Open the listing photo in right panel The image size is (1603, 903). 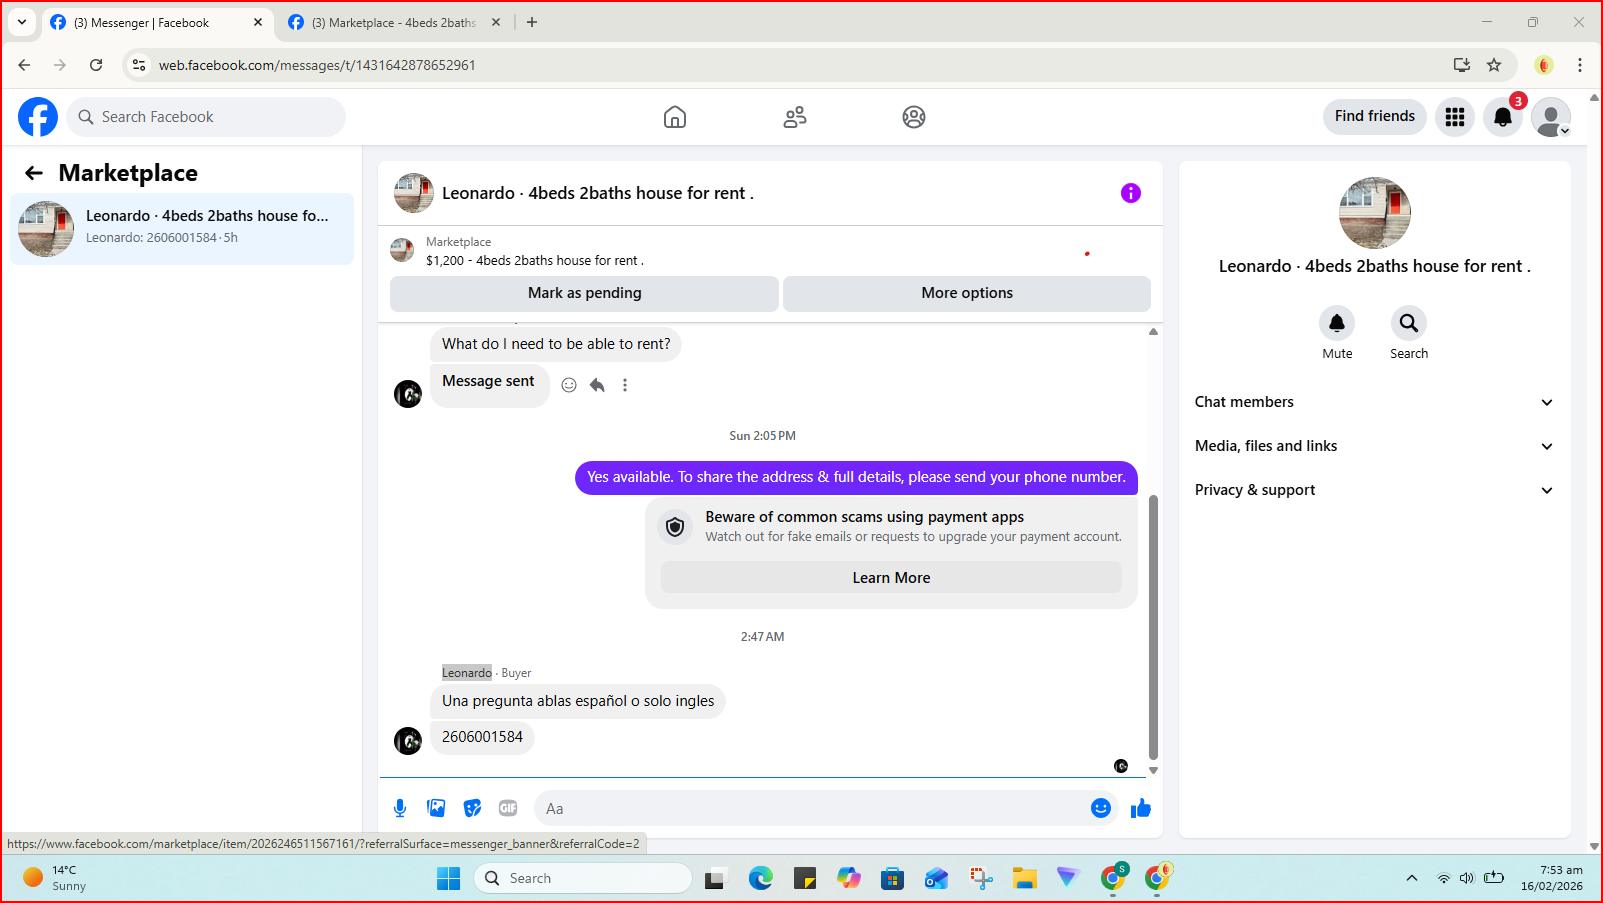coord(1375,213)
